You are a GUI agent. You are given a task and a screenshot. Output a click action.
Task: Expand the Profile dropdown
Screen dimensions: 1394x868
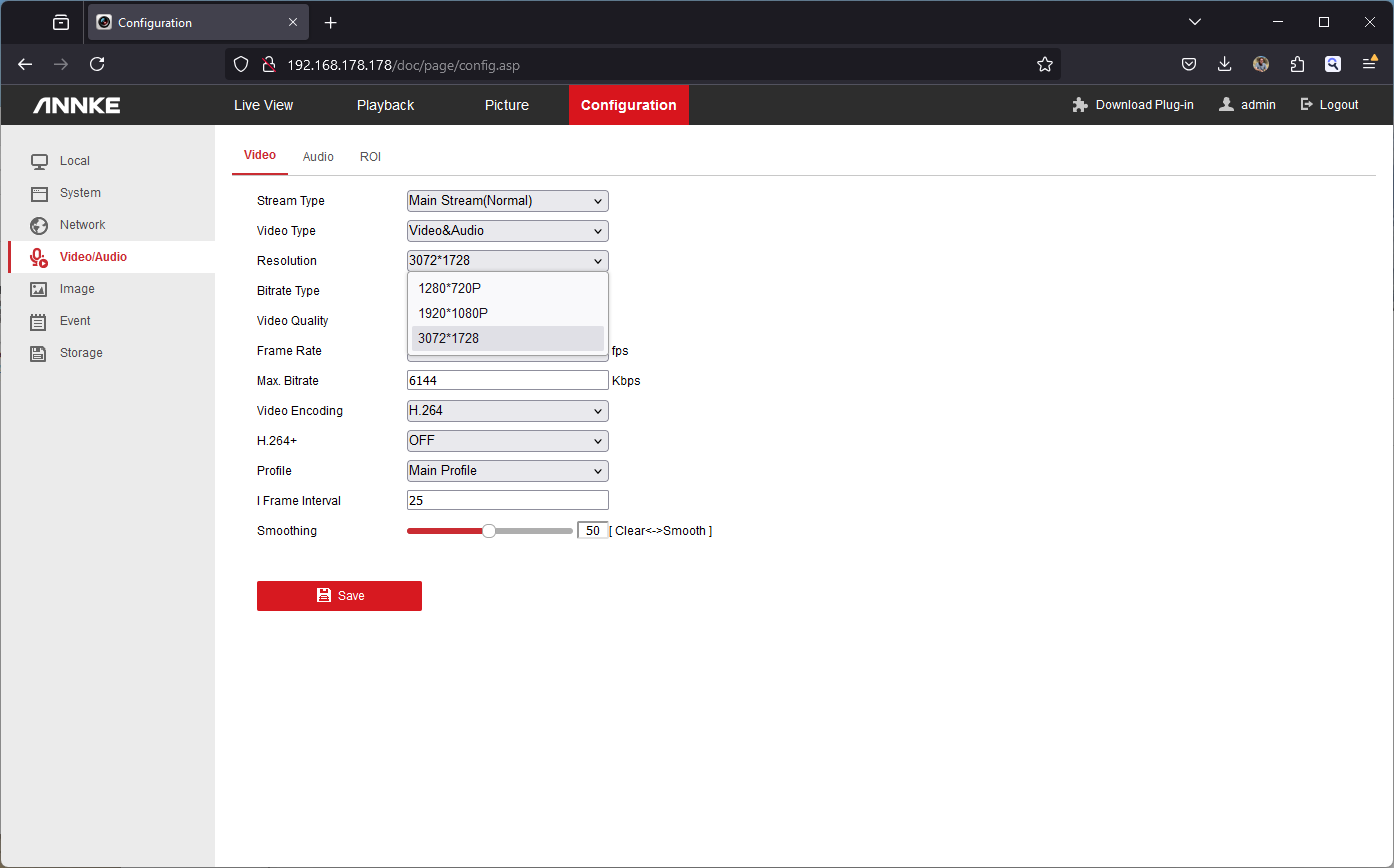(x=507, y=471)
